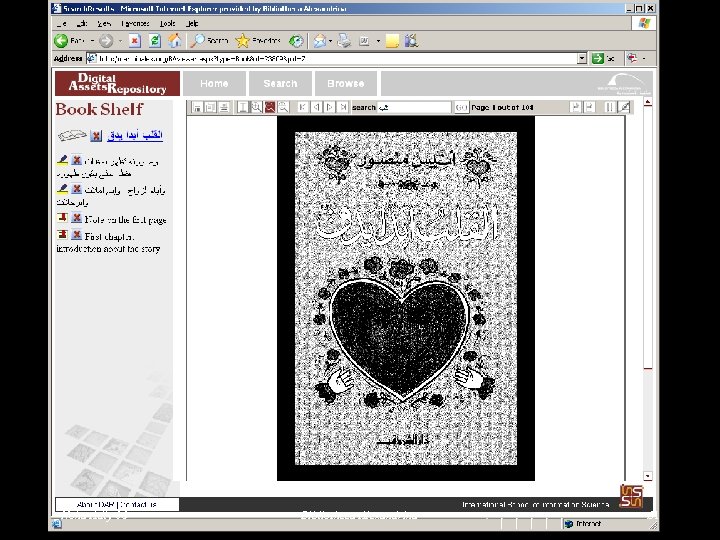Open the Help menu
The image size is (720, 540).
192,23
